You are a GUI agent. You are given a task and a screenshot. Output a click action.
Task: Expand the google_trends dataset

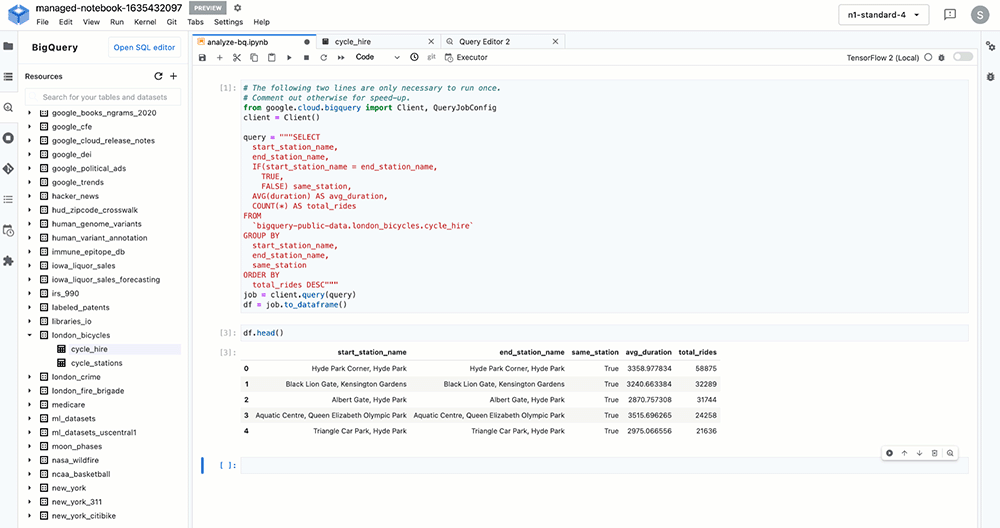coord(29,182)
